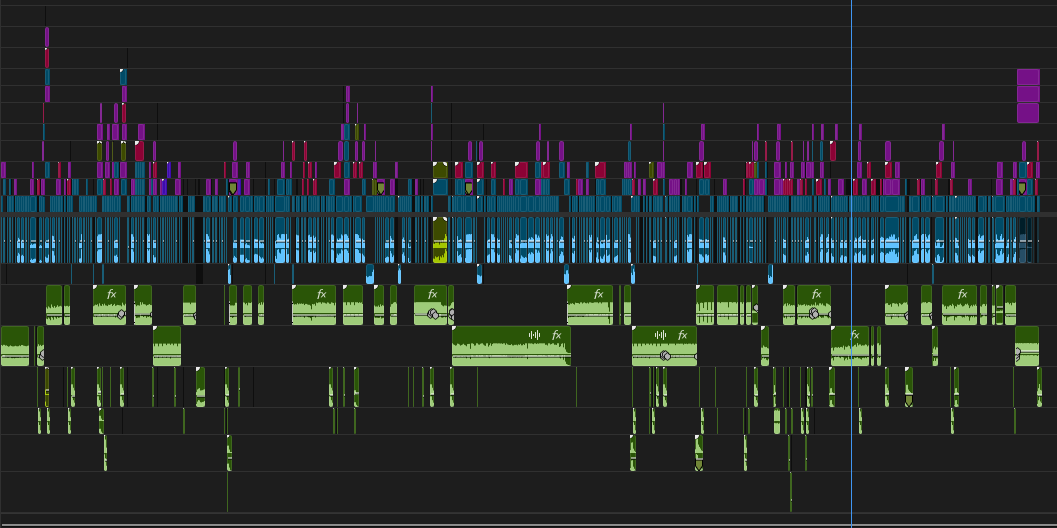Select the widest light-blue clip in the narrow audio track

[369, 274]
